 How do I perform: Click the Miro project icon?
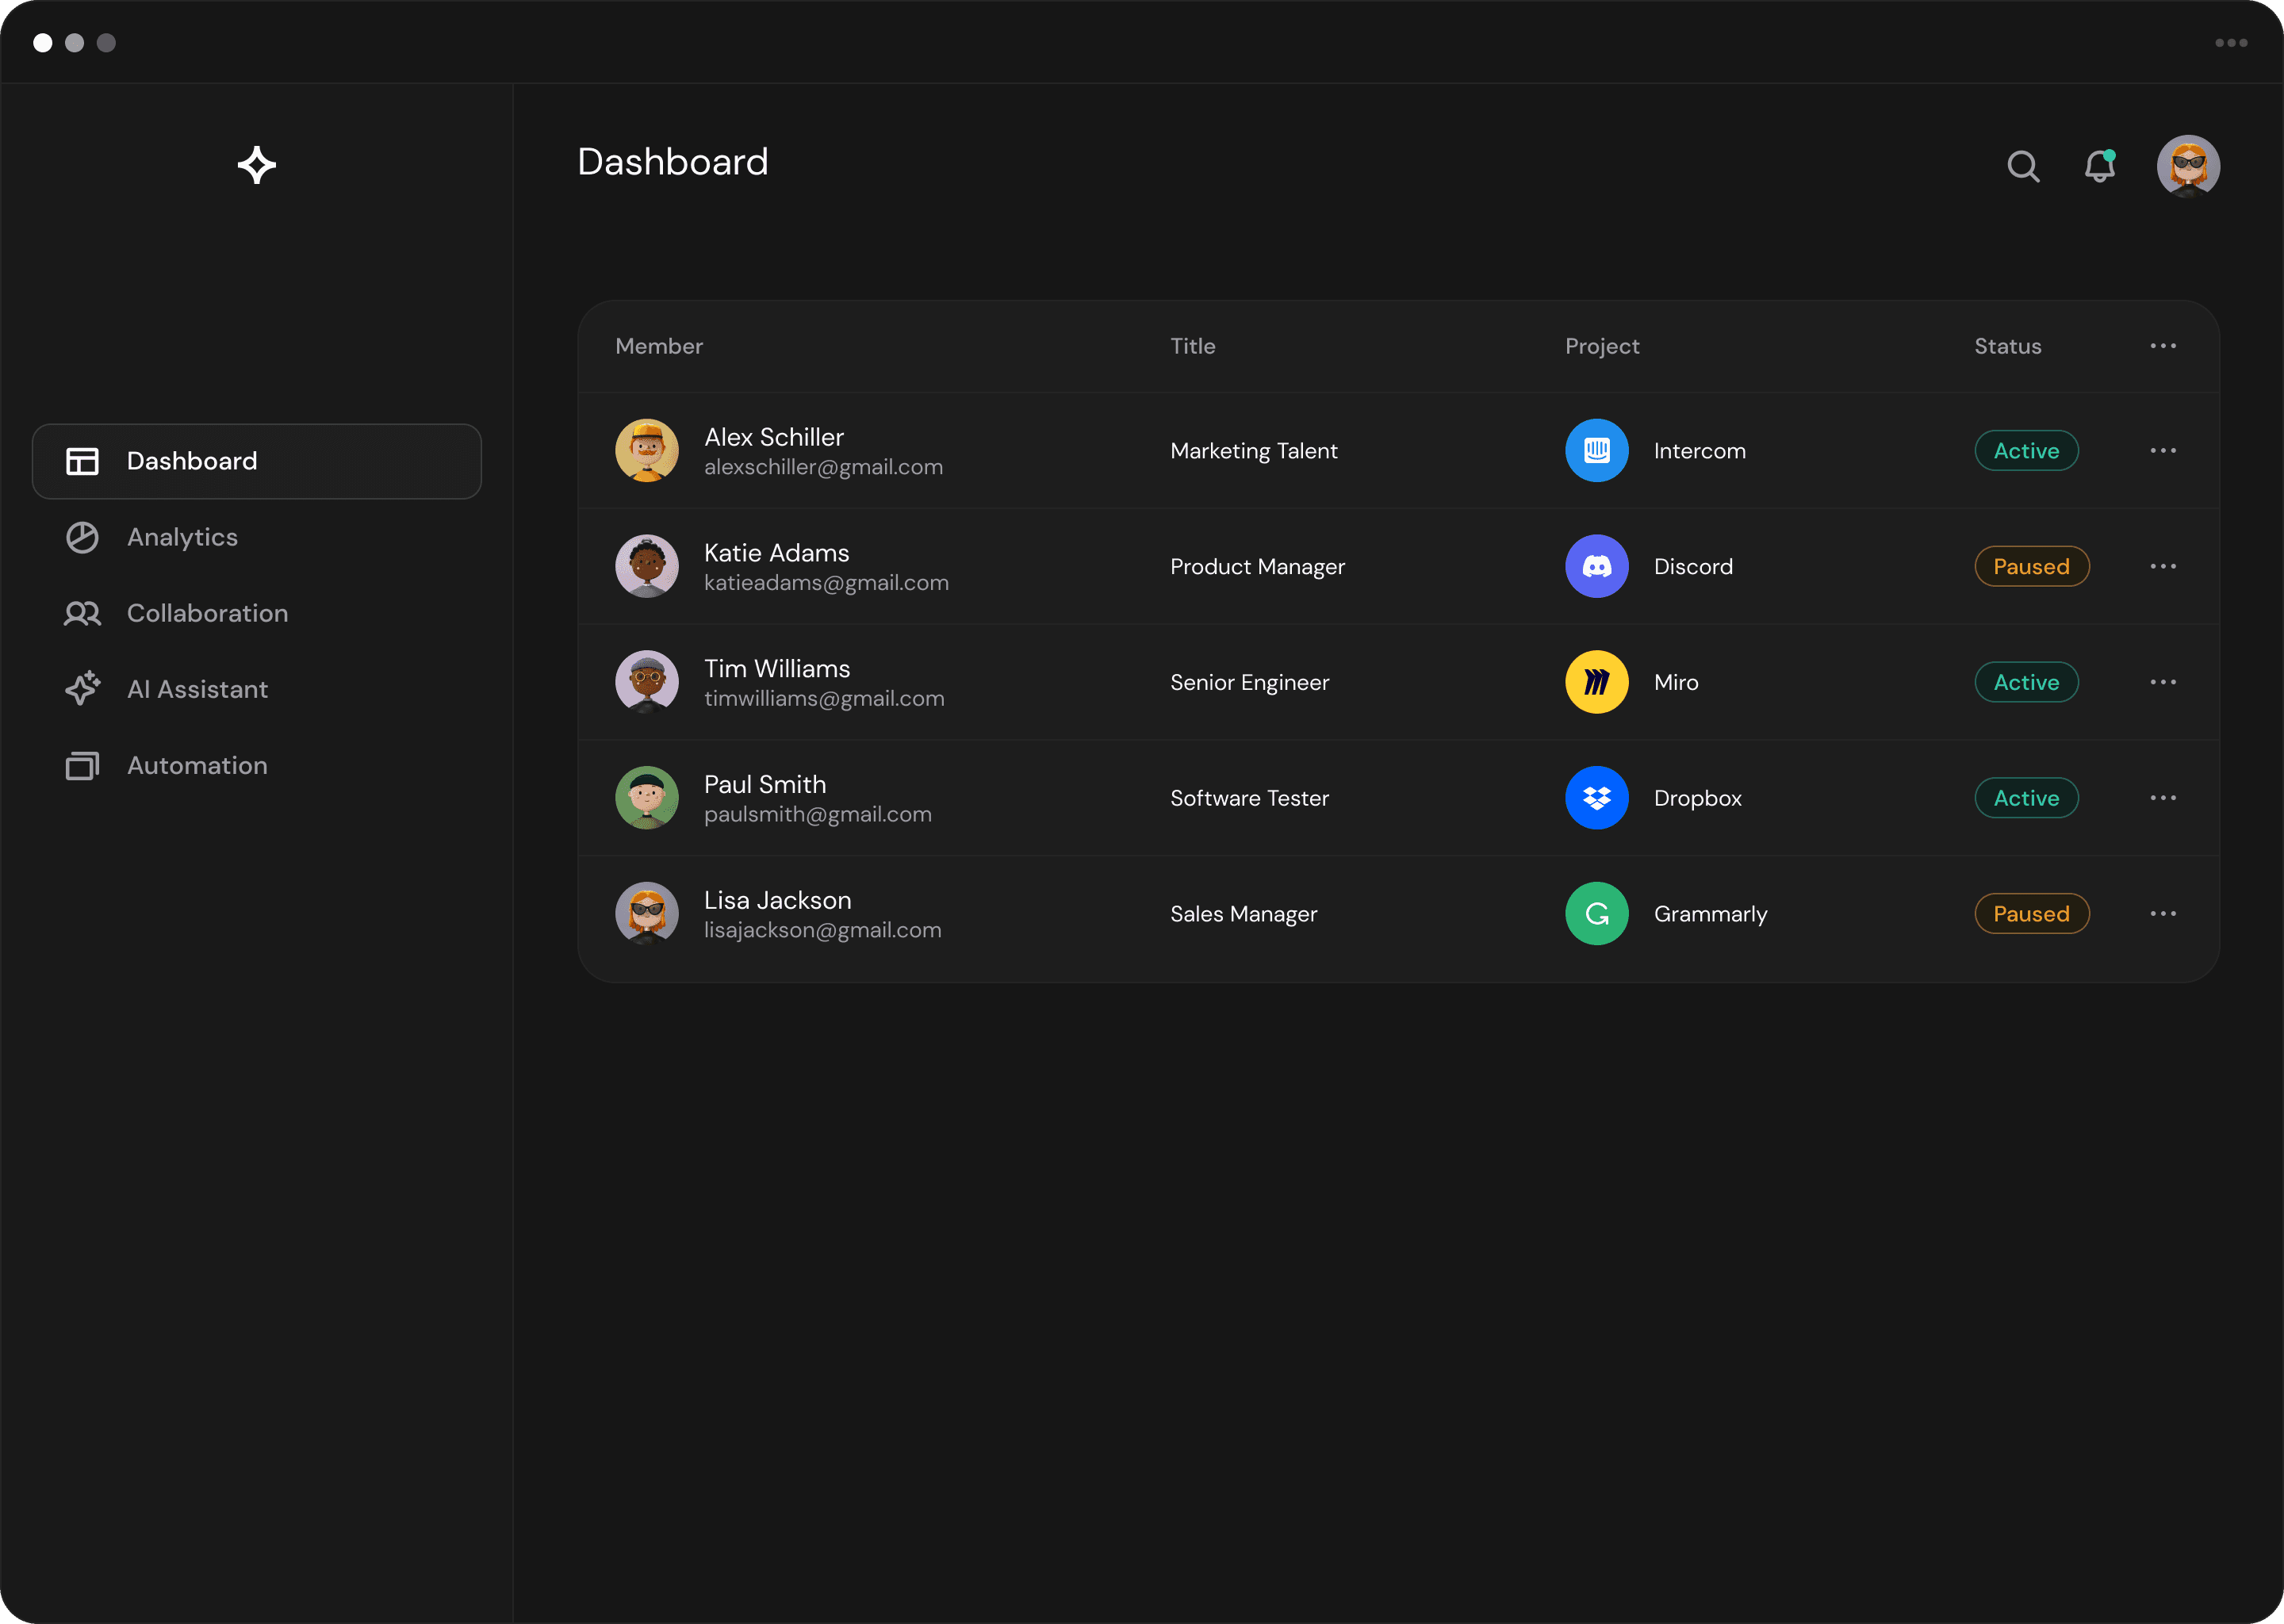point(1596,682)
